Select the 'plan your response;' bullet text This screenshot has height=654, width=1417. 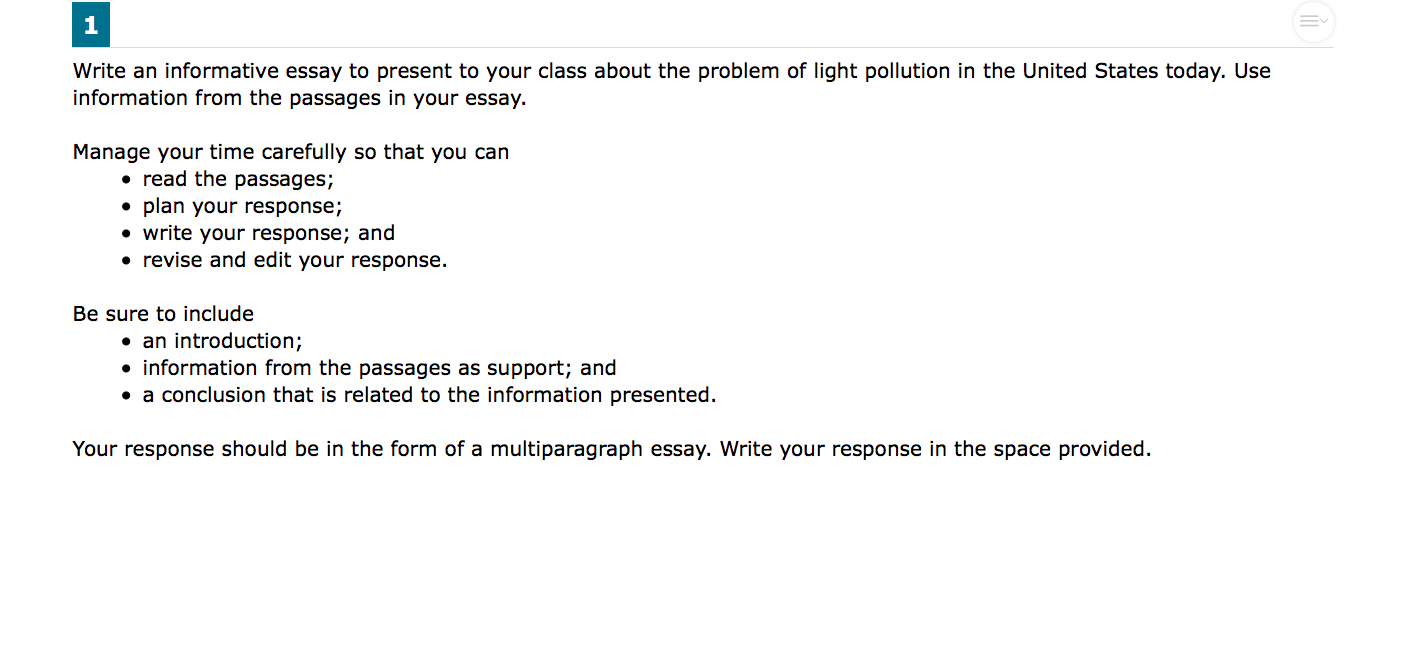click(242, 206)
